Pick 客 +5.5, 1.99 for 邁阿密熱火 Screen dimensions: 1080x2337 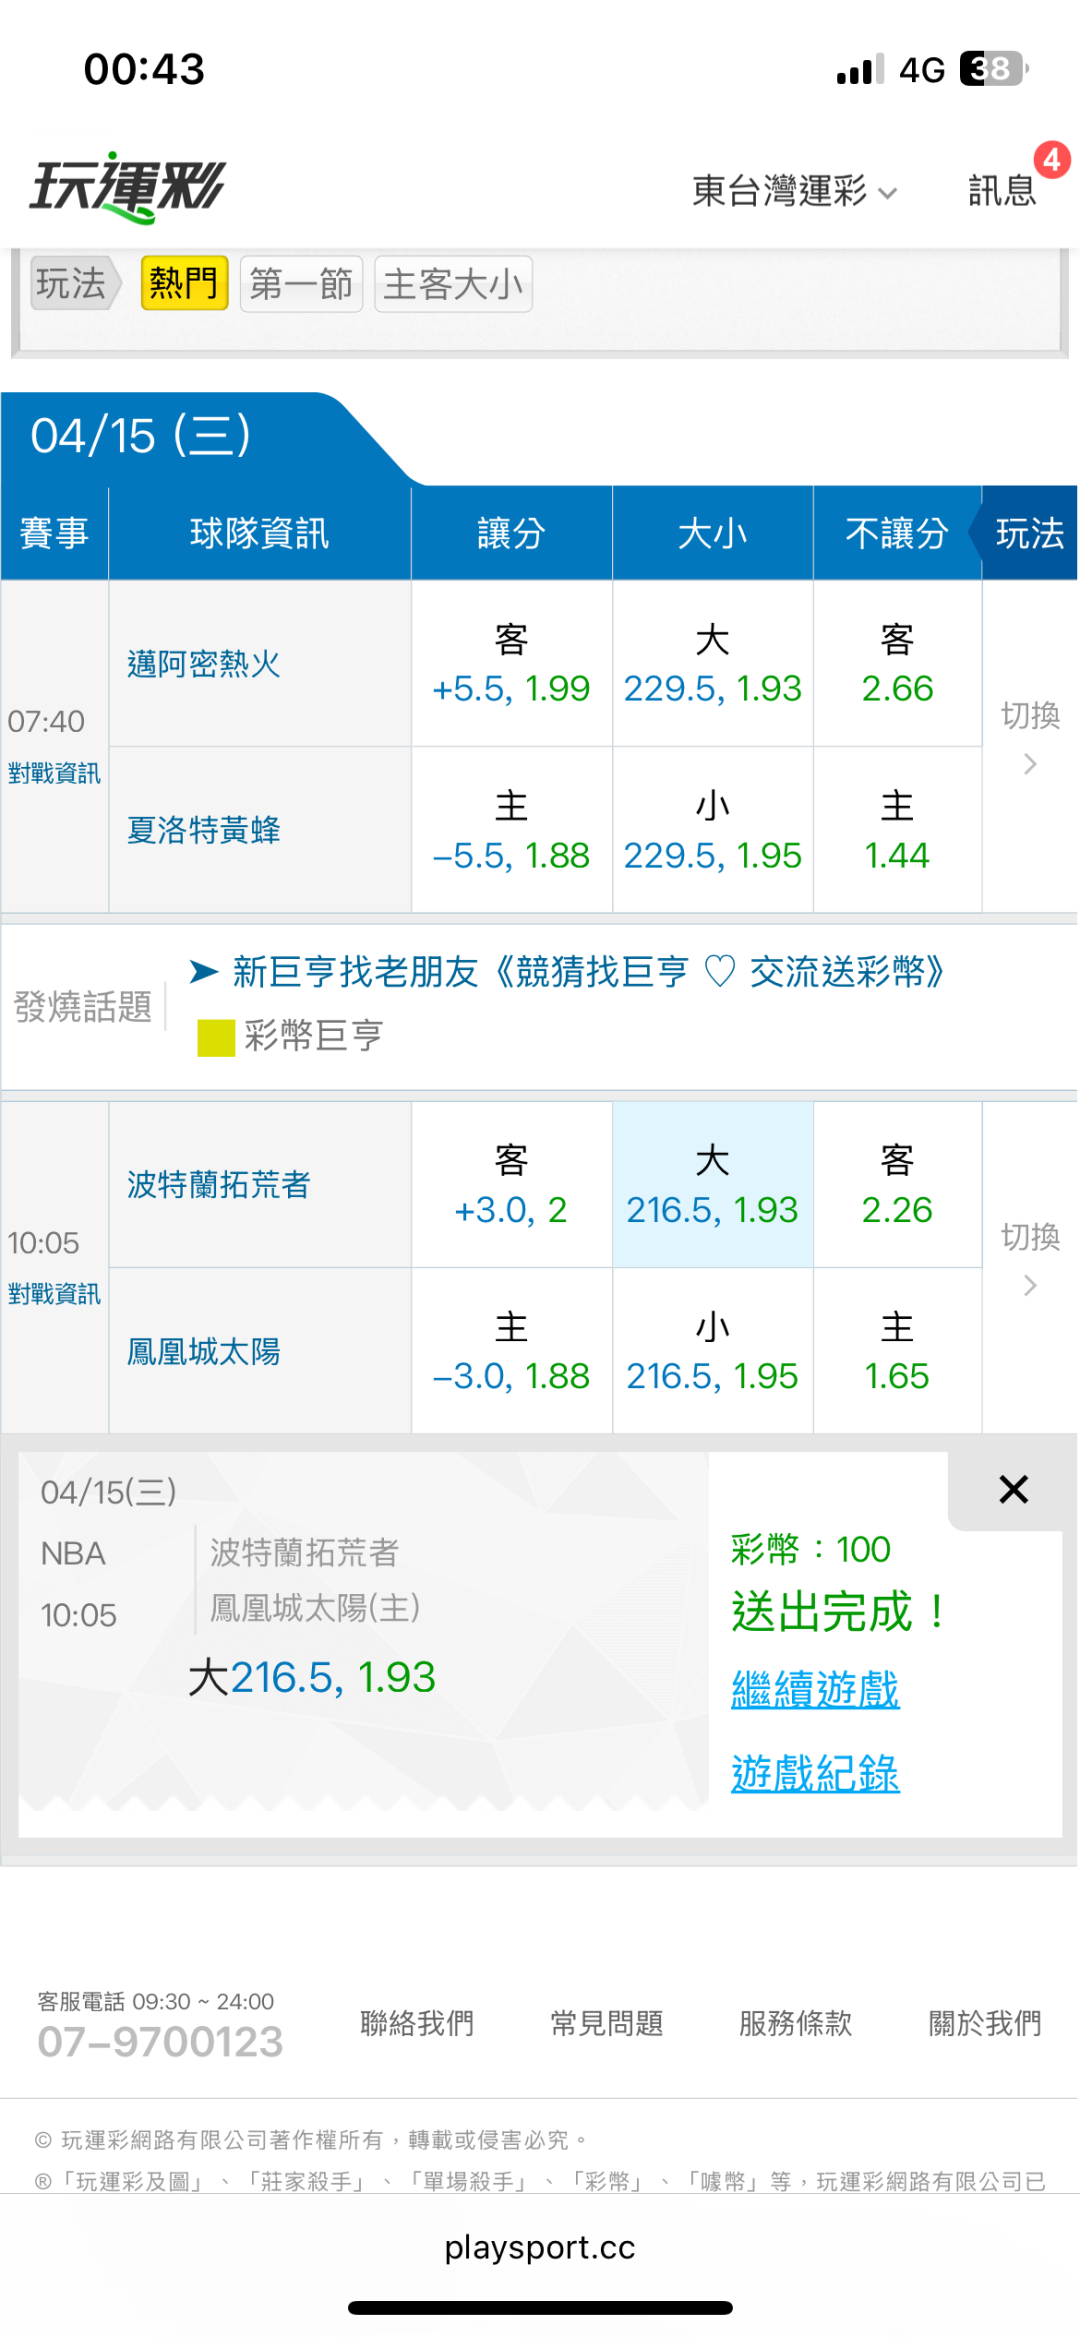click(511, 664)
